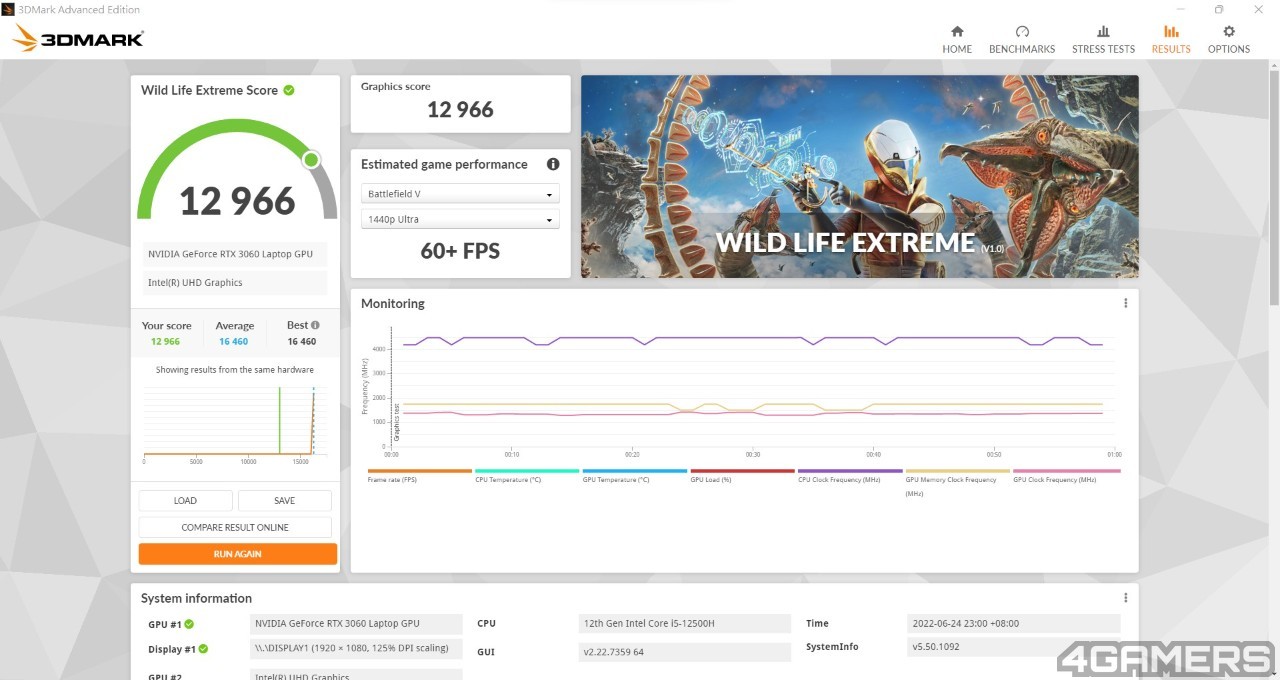Click the RUN AGAIN button
This screenshot has height=680, width=1280.
238,554
